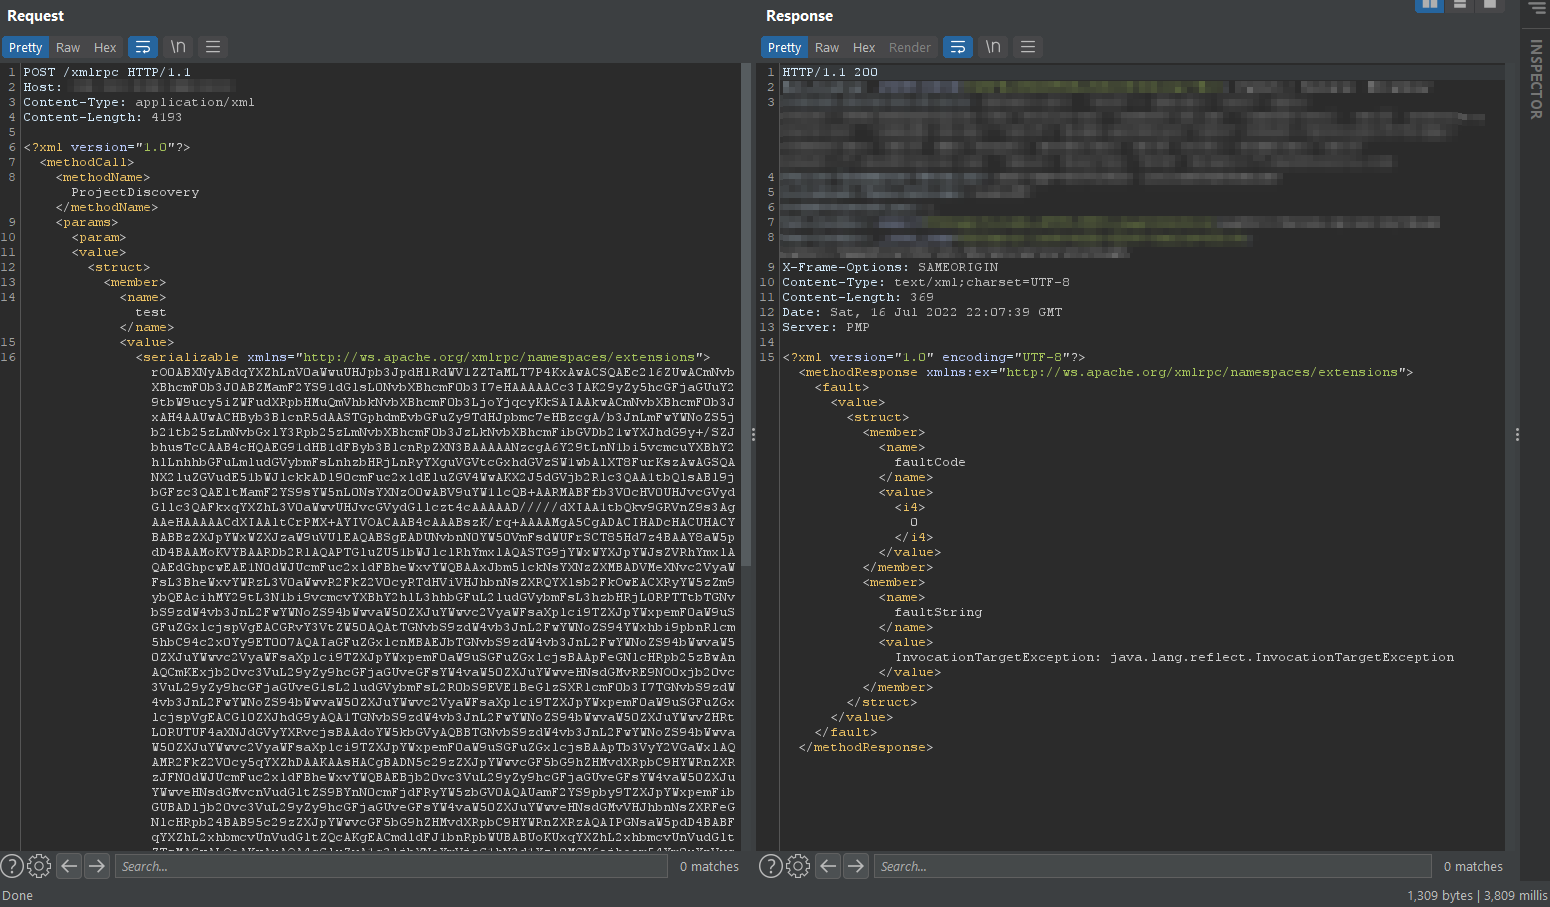The image size is (1550, 907).
Task: Click 'Content-Length: 369' response header
Action: [858, 297]
